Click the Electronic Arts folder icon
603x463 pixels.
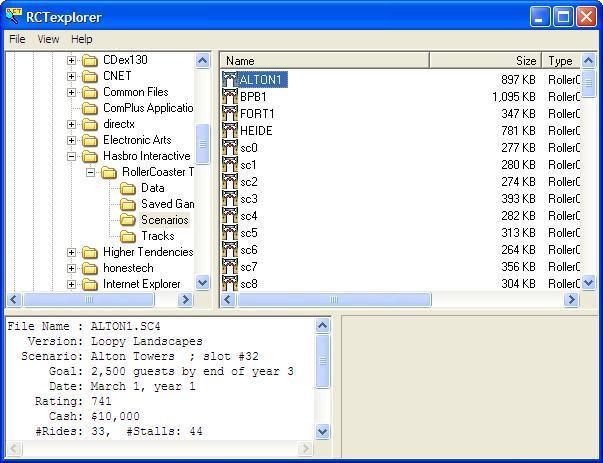pos(90,140)
